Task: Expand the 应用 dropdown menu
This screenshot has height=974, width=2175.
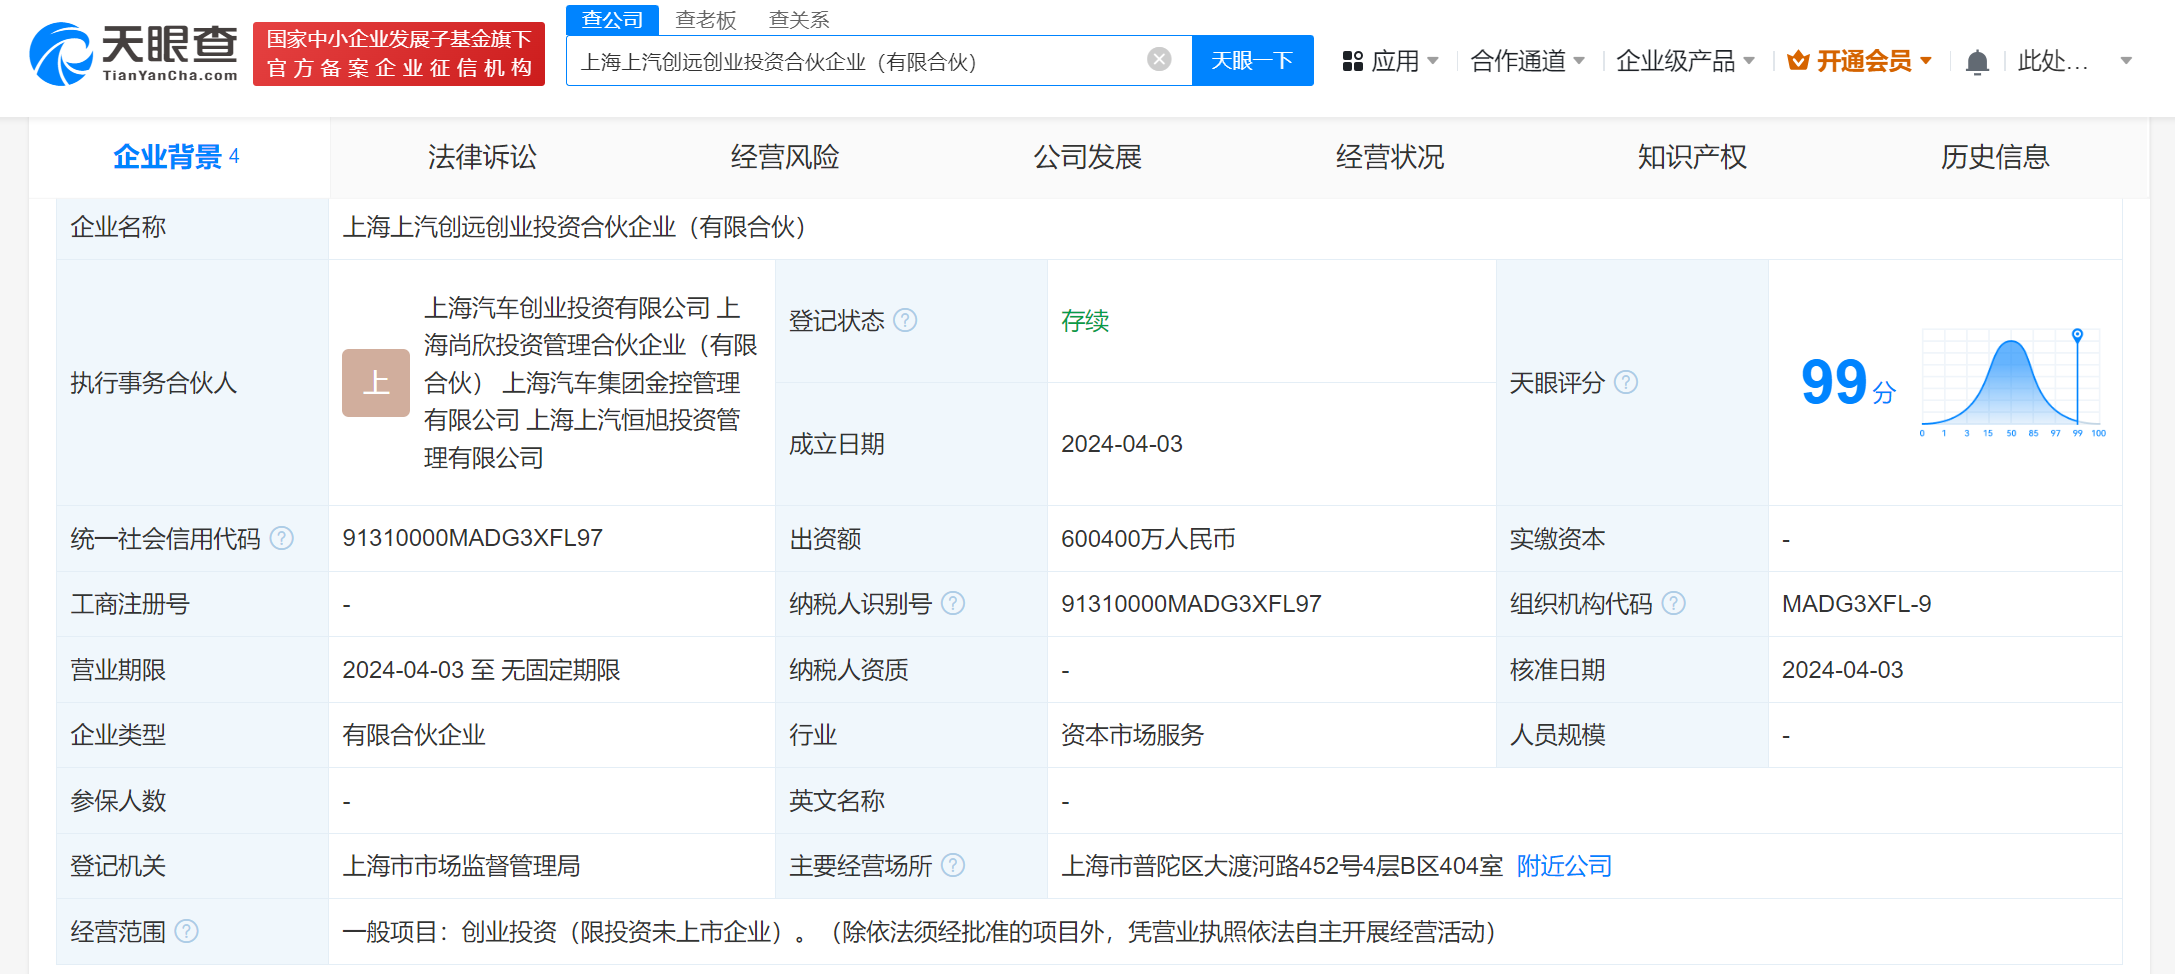Action: coord(1390,62)
